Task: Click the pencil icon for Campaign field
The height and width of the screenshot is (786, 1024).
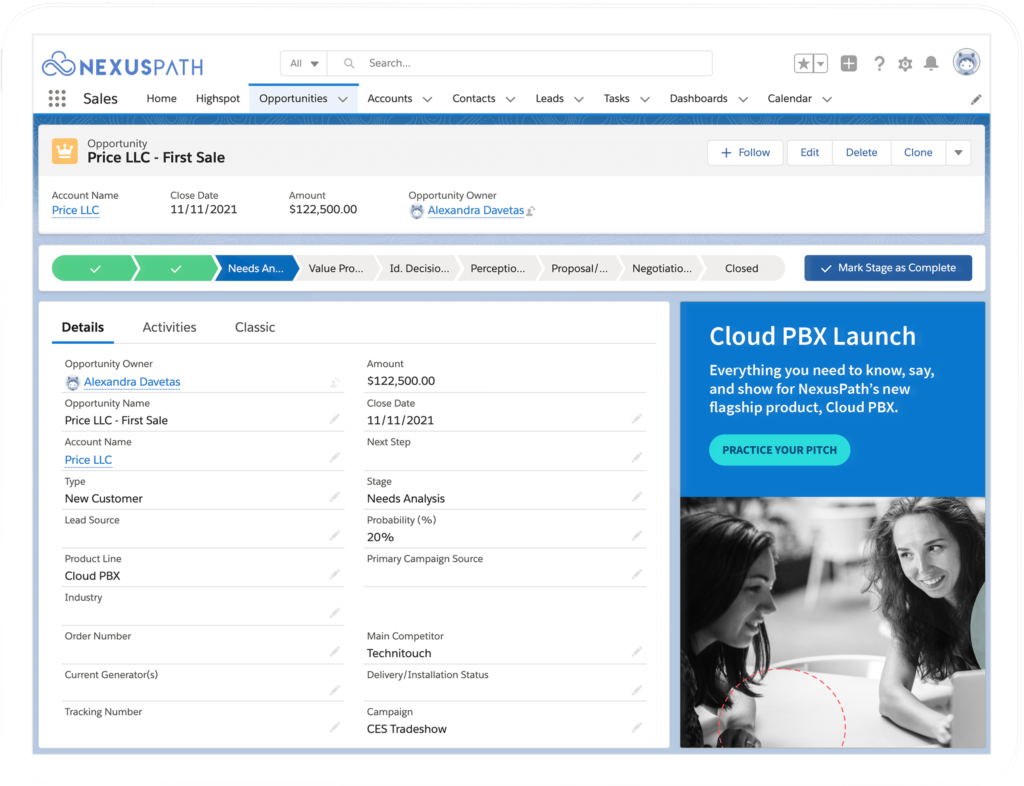Action: [637, 727]
